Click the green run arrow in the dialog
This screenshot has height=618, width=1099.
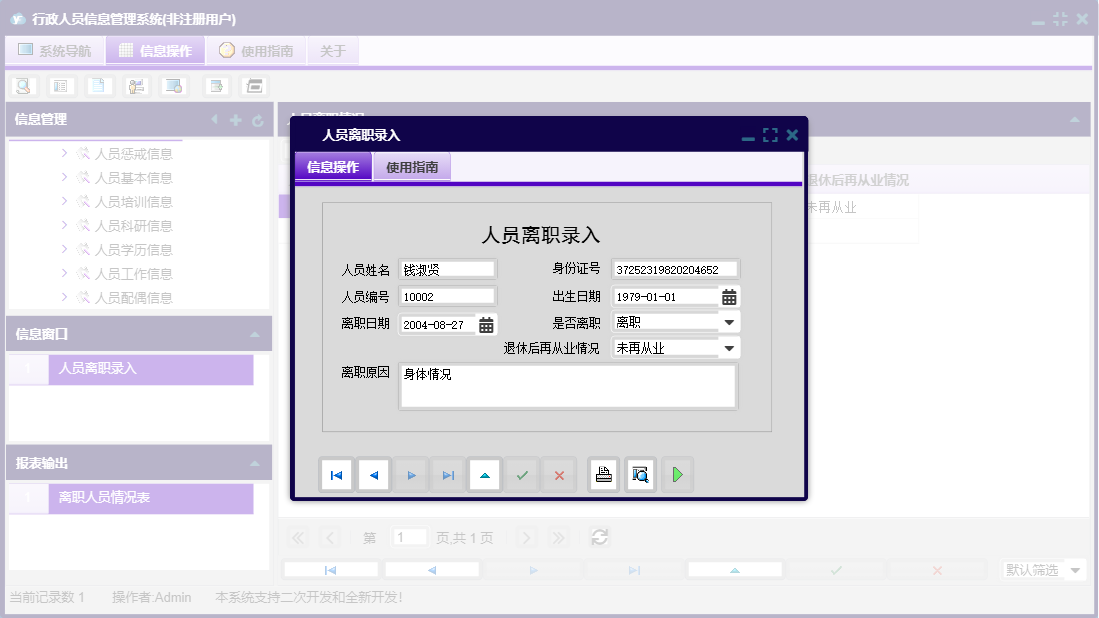click(x=677, y=474)
